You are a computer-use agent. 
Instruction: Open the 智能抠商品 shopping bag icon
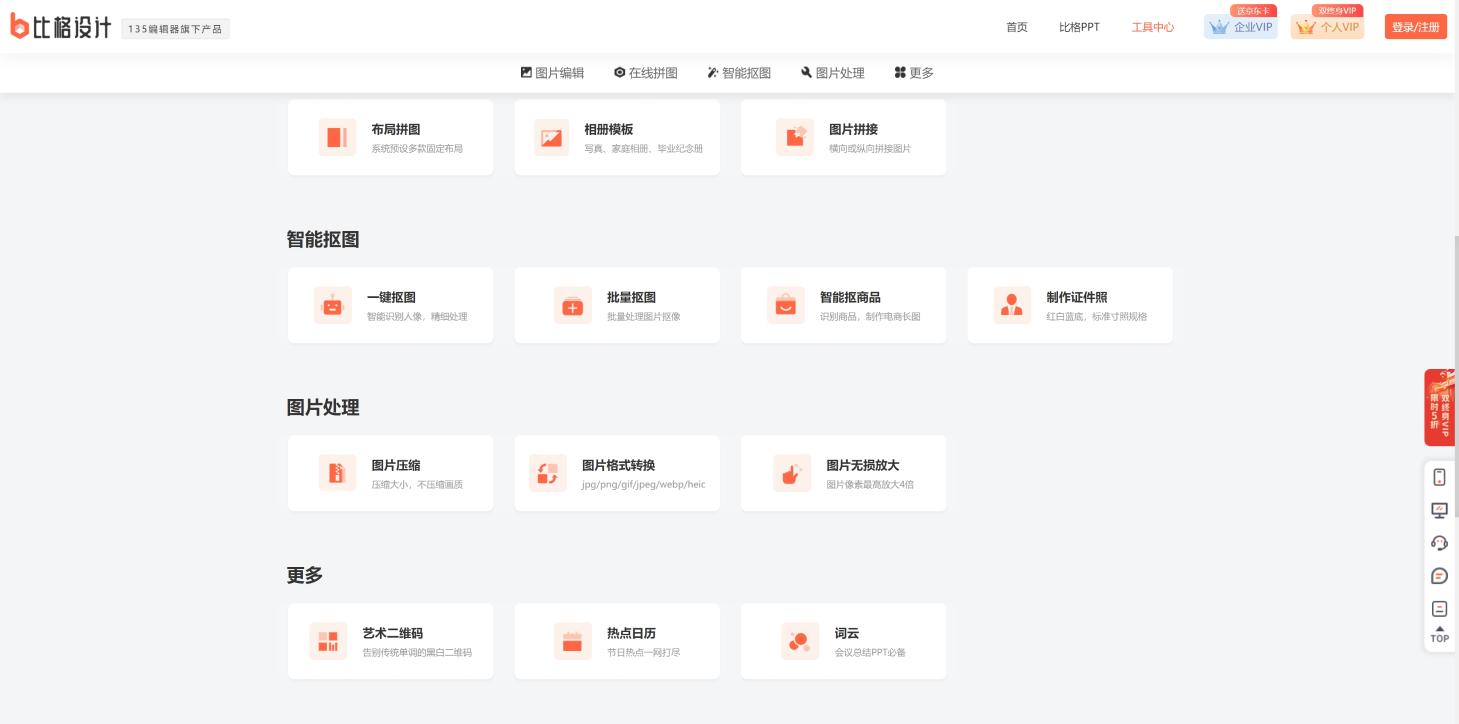coord(786,305)
